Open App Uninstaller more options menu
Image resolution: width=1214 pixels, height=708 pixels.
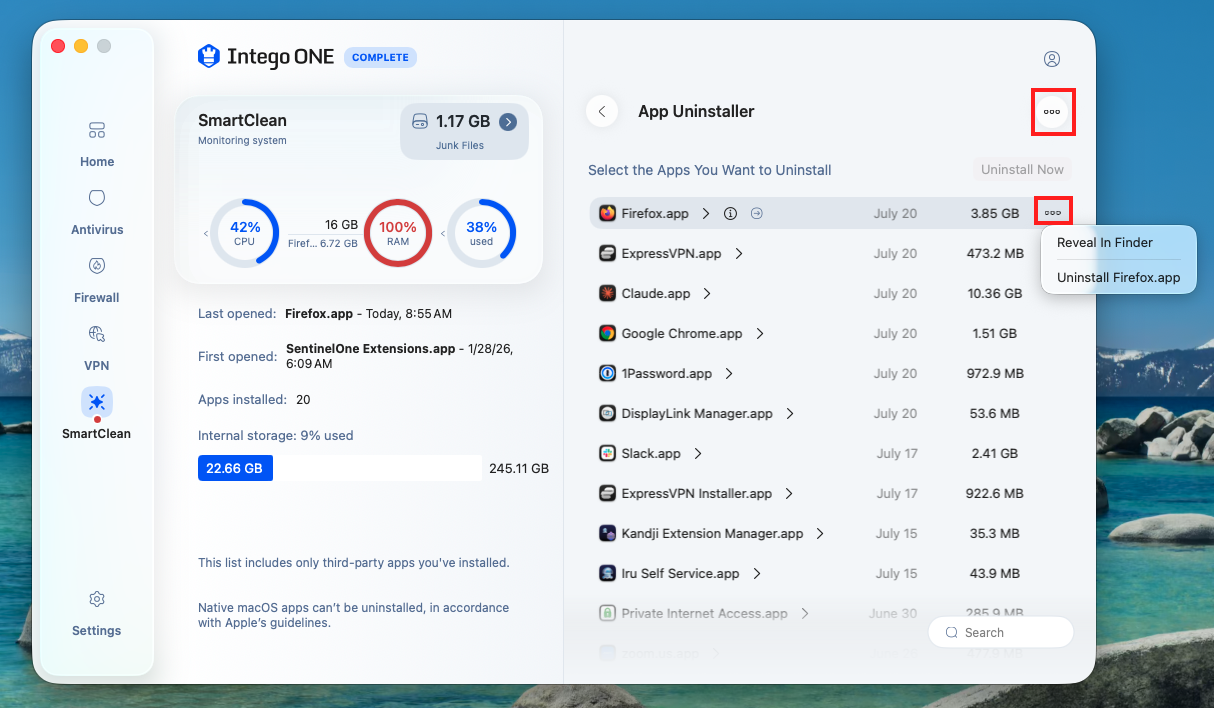click(1052, 112)
